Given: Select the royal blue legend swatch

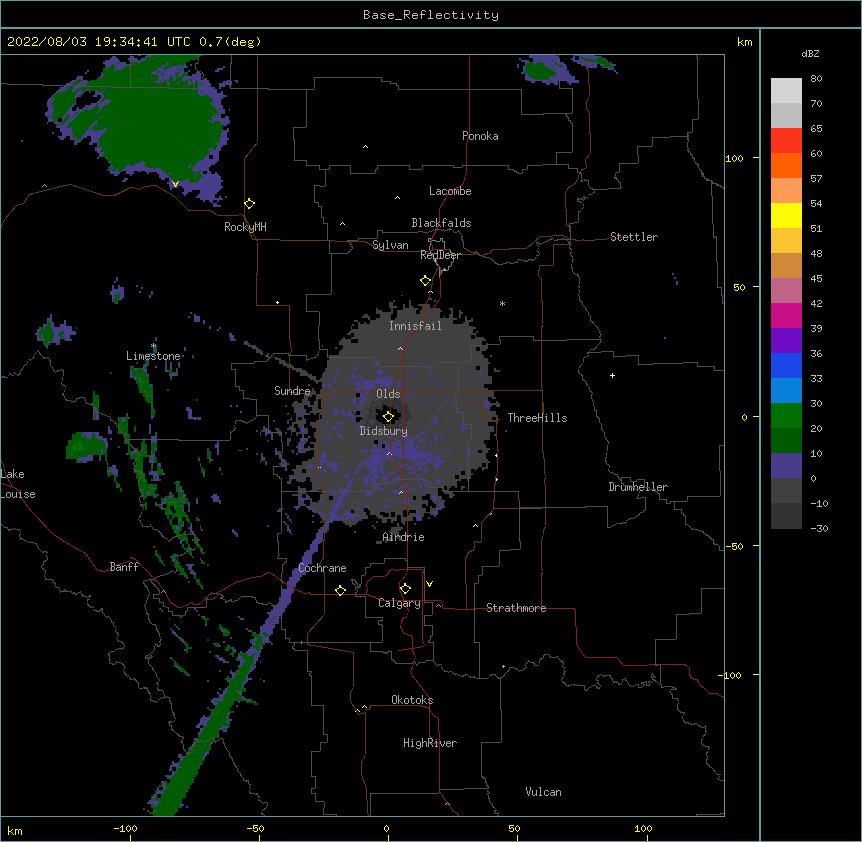Looking at the screenshot, I should click(786, 365).
